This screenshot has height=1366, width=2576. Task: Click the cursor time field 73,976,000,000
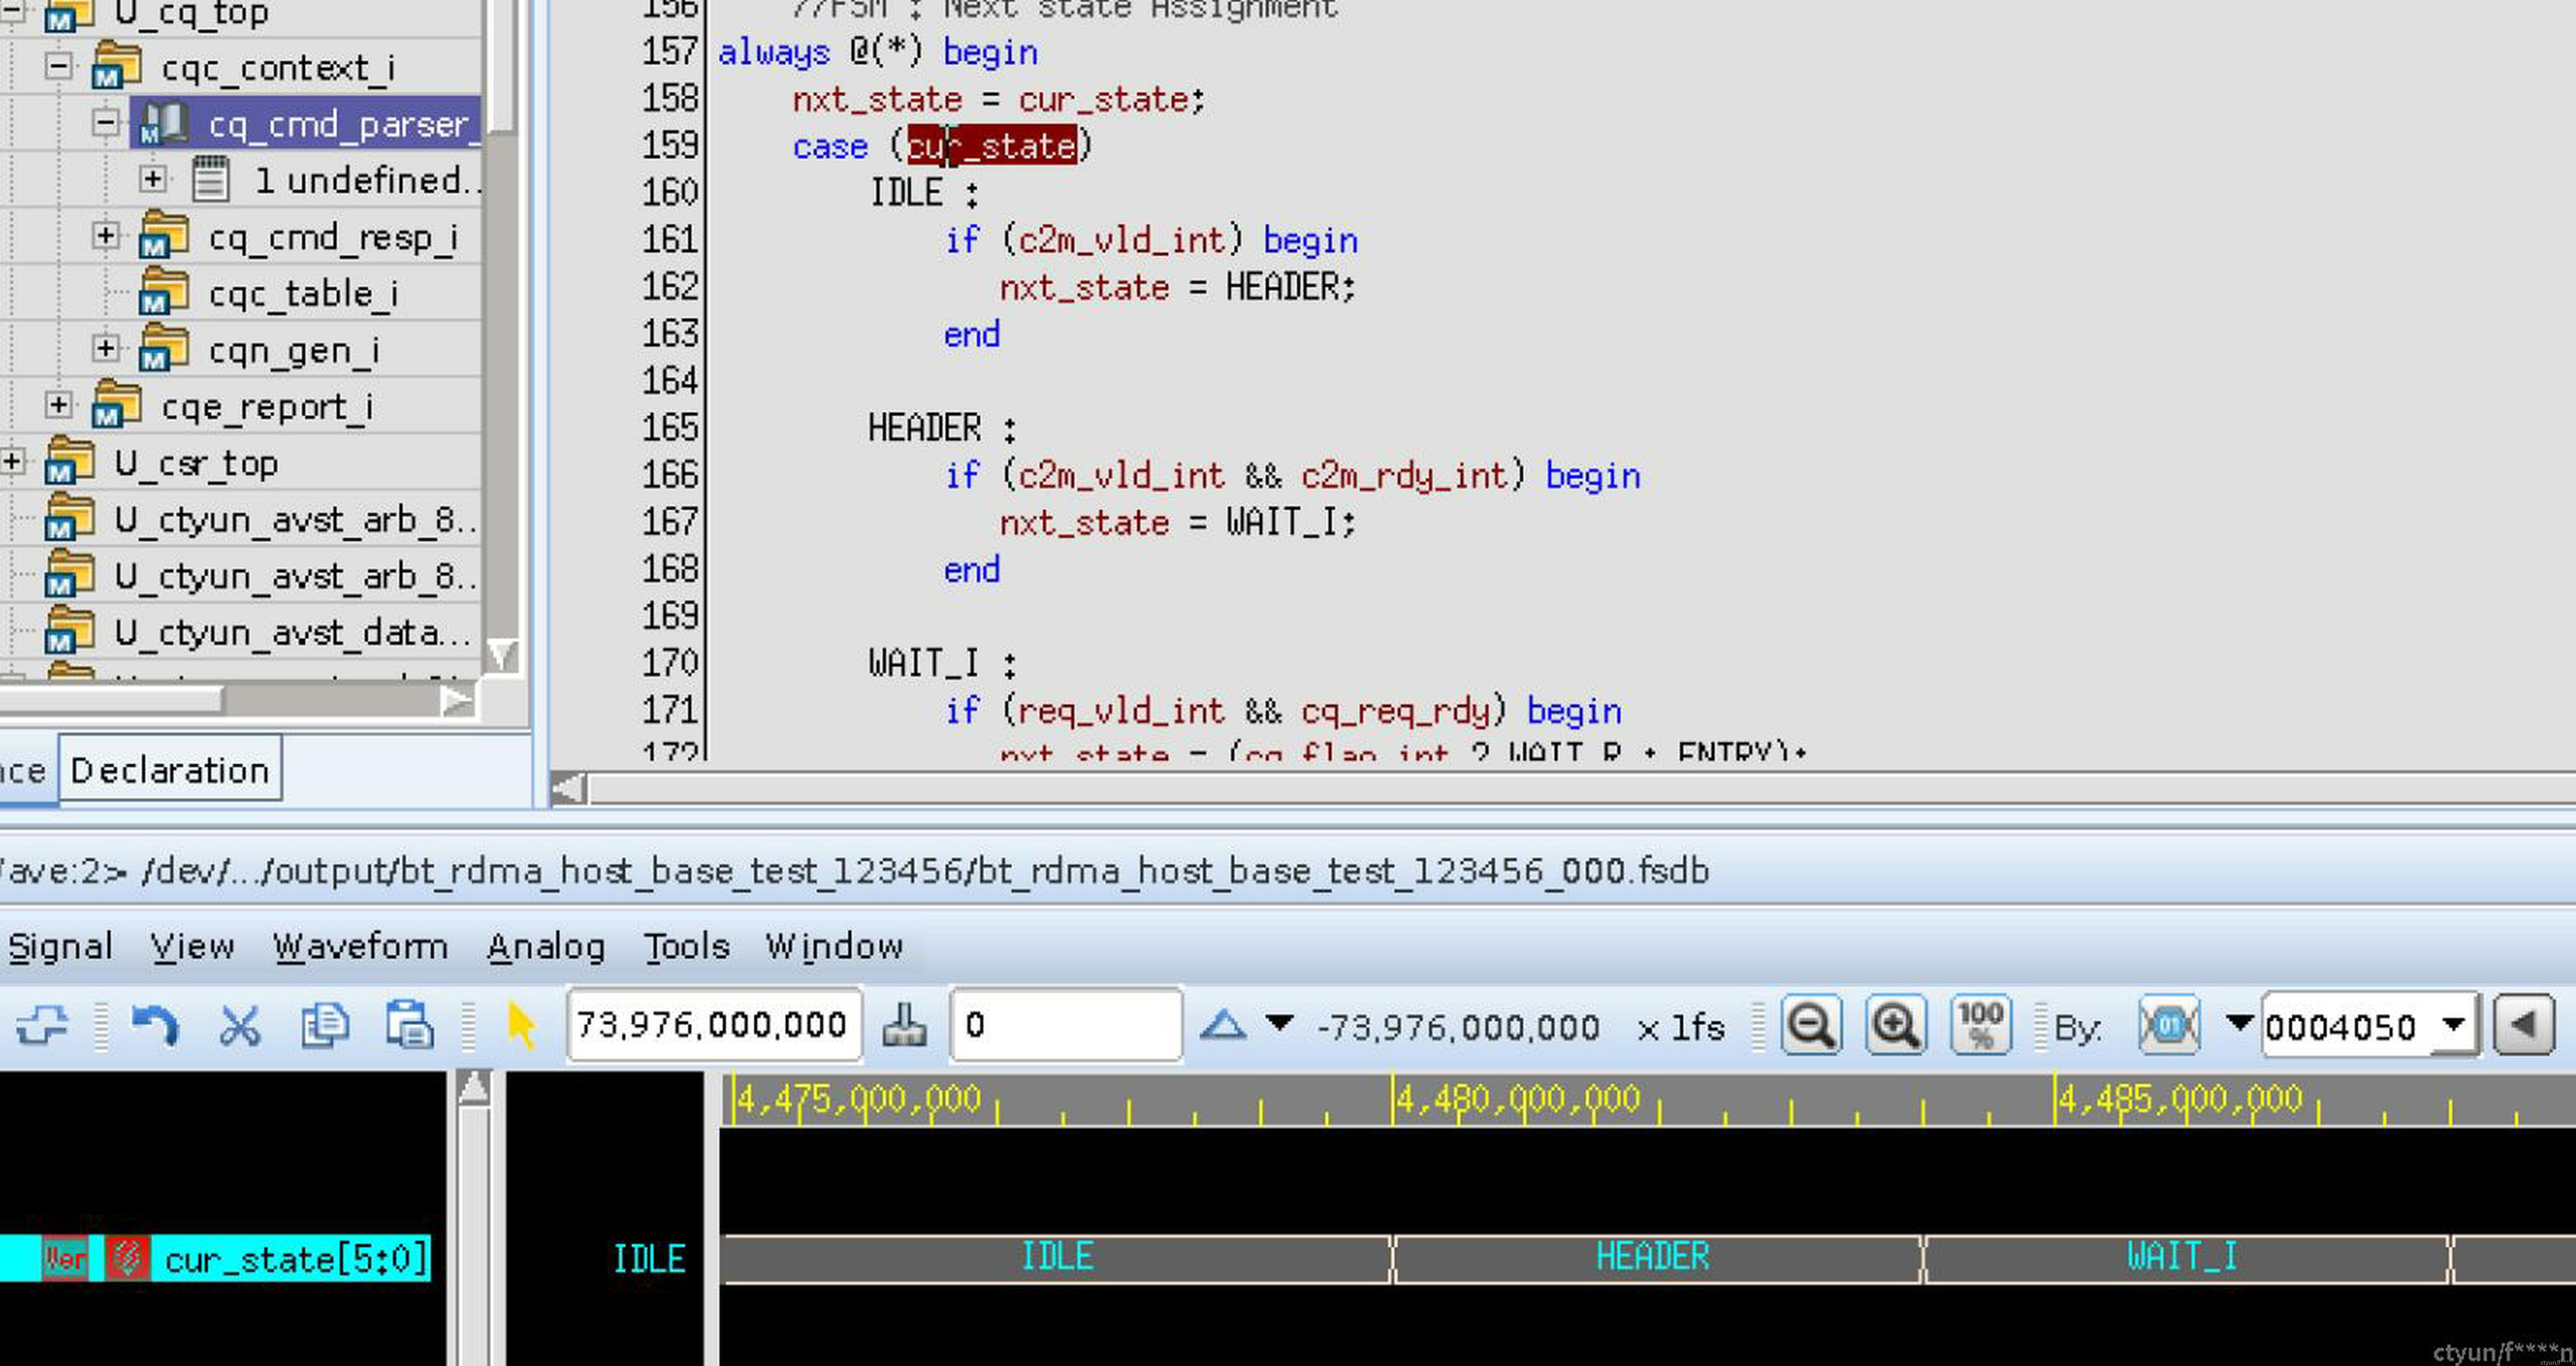pos(714,1025)
